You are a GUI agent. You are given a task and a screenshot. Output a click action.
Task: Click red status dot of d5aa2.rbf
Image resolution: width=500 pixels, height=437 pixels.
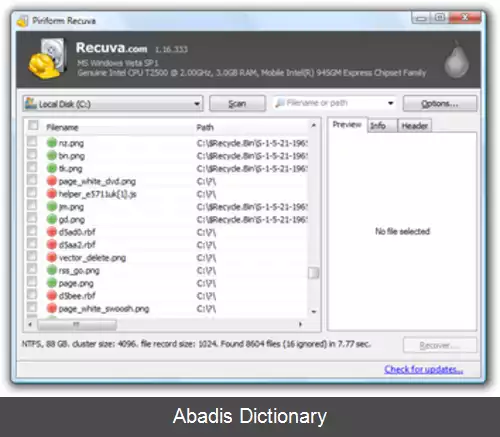[x=52, y=244]
